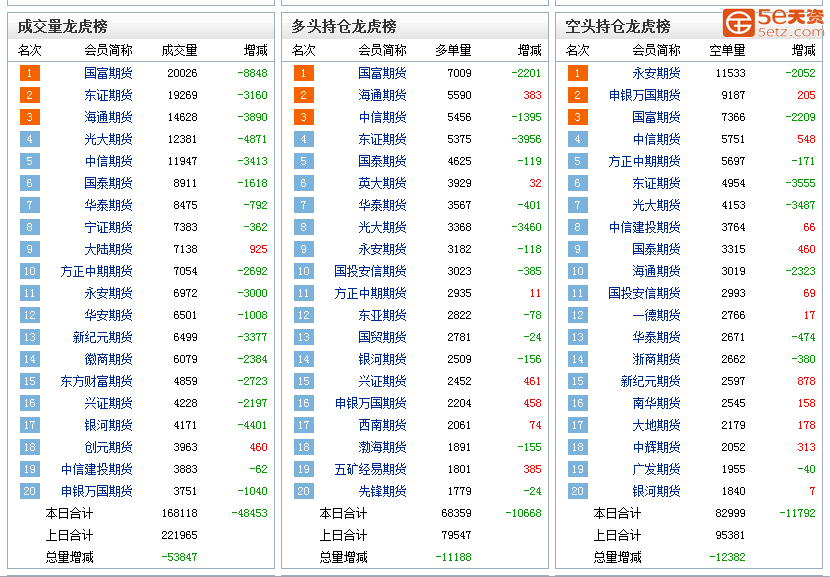The image size is (830, 577).
Task: Open 英大期货 member link
Action: [382, 183]
